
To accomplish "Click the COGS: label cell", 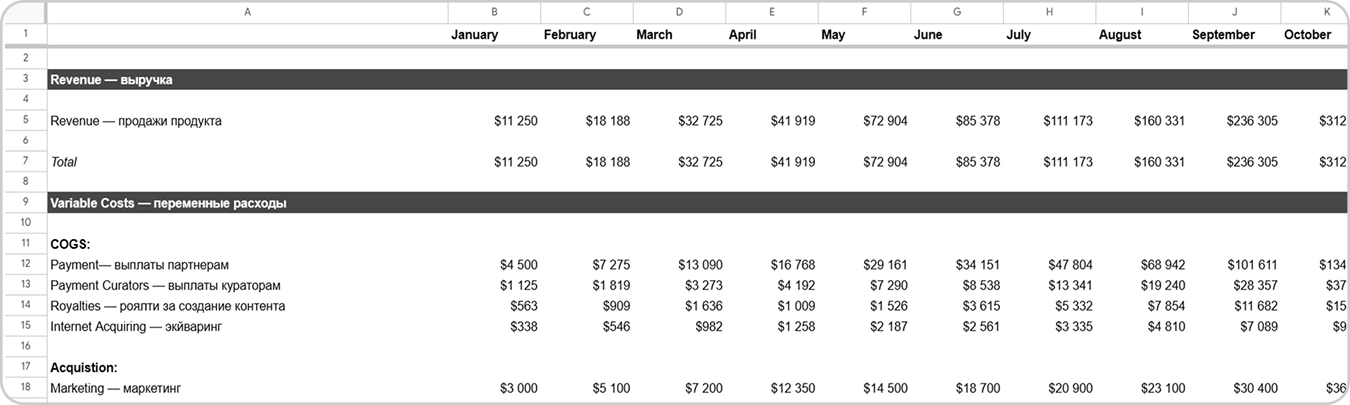I will [x=70, y=244].
